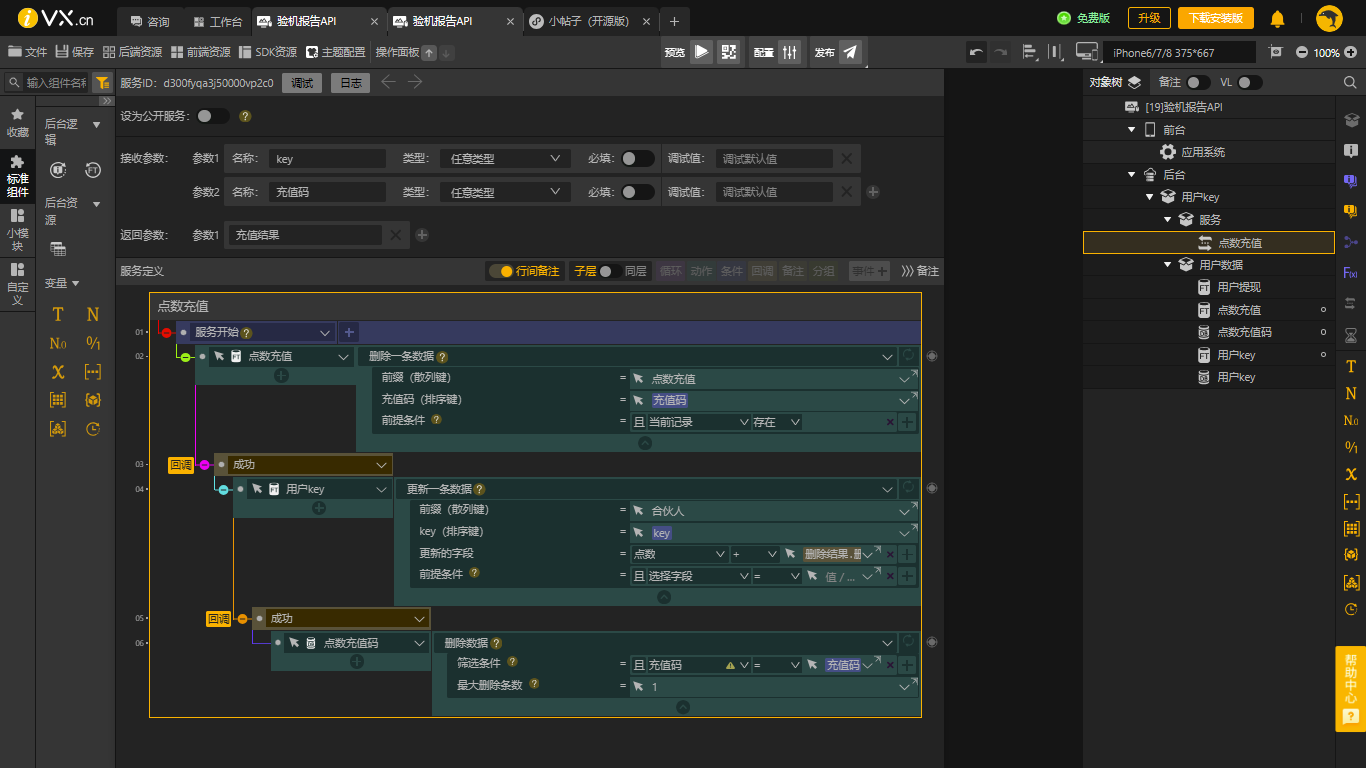Open the 服务开始 dropdown

(325, 333)
